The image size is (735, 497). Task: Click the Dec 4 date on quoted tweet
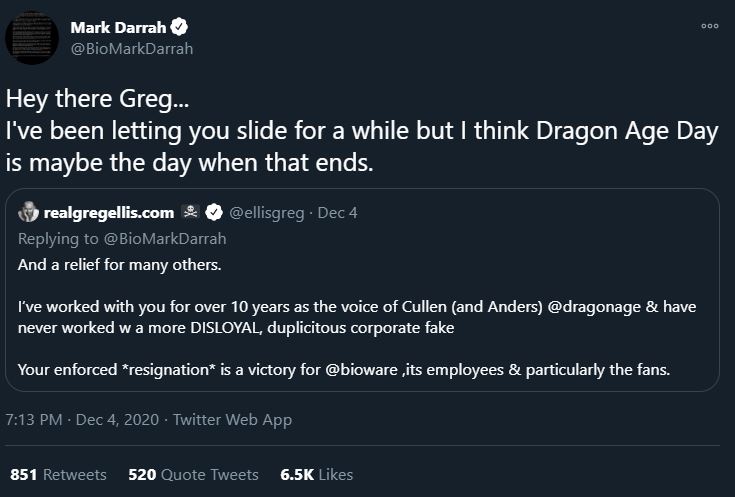point(337,212)
